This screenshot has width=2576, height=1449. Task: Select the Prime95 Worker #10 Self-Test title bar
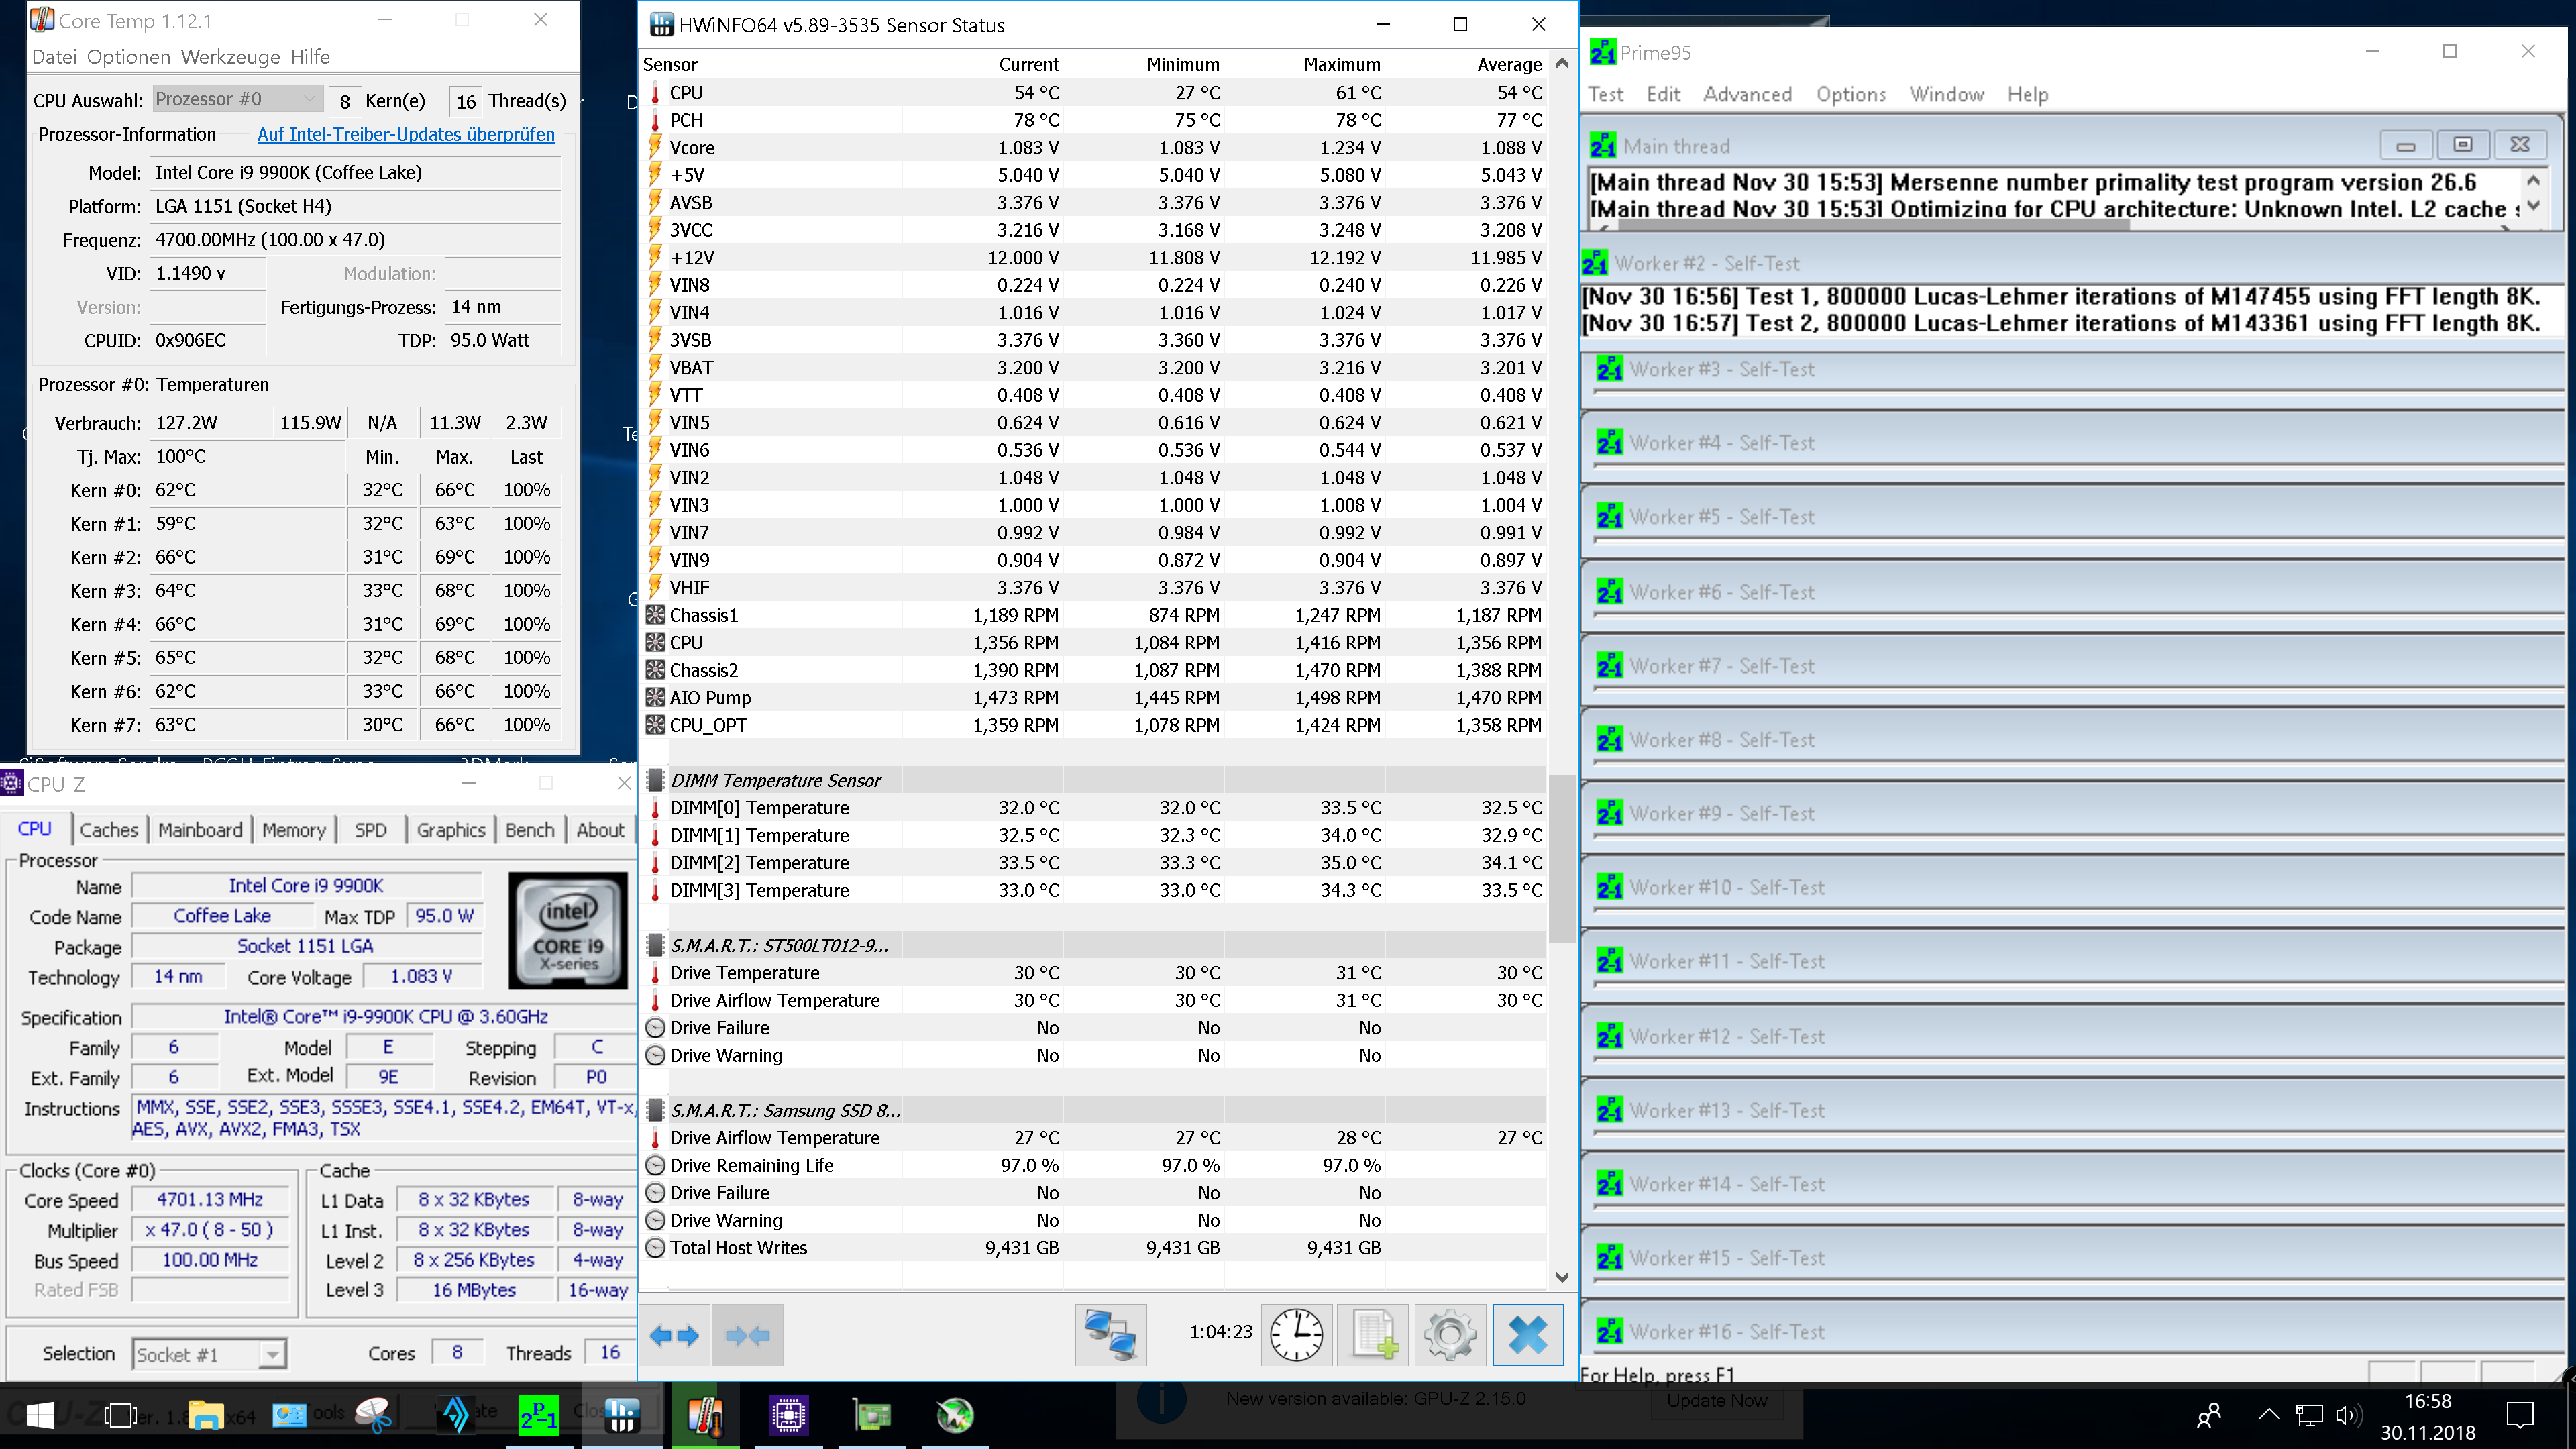(x=2074, y=887)
